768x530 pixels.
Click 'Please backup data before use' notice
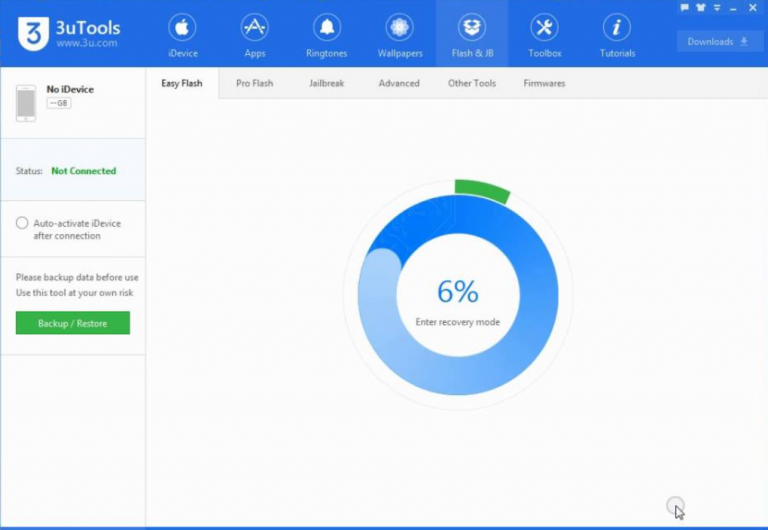click(x=77, y=277)
